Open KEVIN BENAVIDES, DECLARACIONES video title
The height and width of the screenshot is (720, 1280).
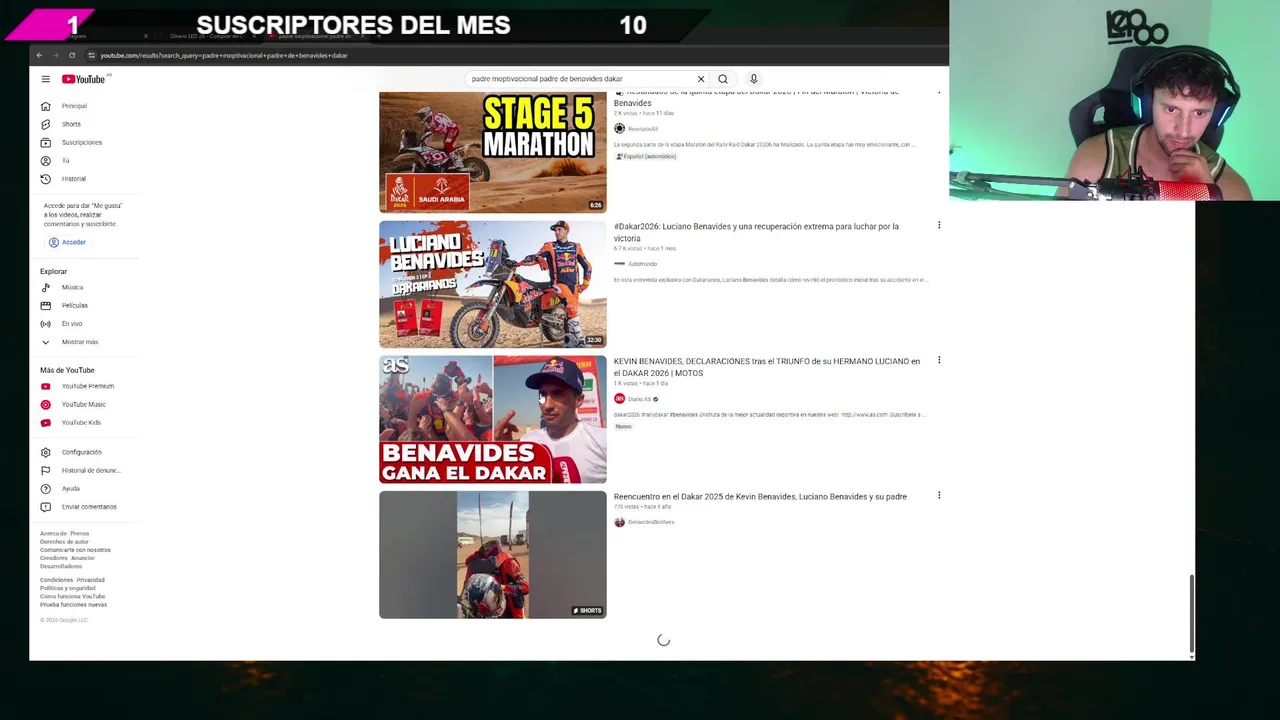point(767,367)
